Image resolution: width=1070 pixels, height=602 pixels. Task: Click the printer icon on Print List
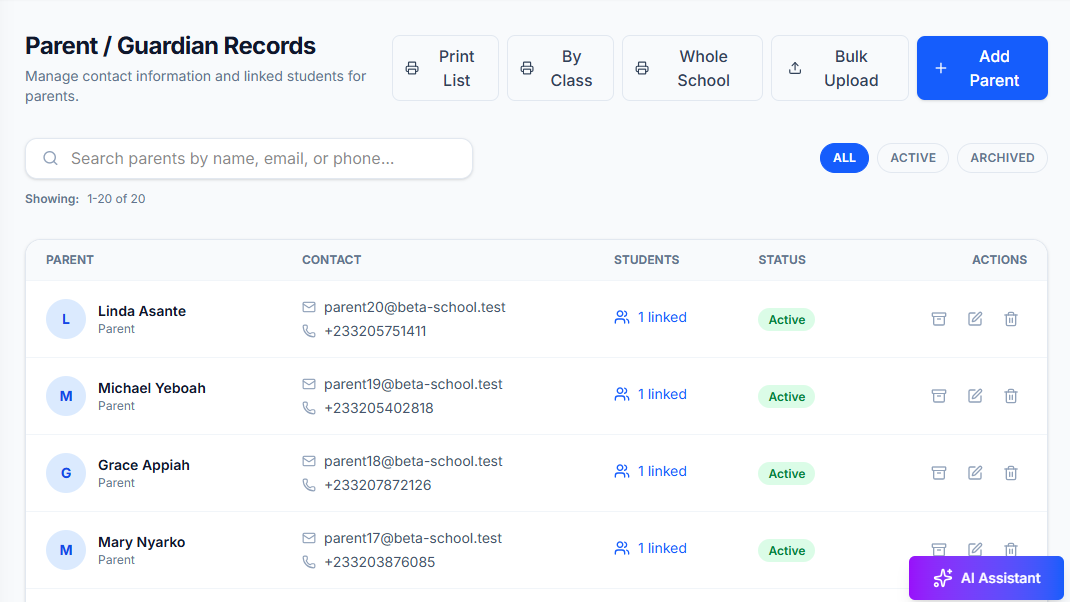(412, 68)
